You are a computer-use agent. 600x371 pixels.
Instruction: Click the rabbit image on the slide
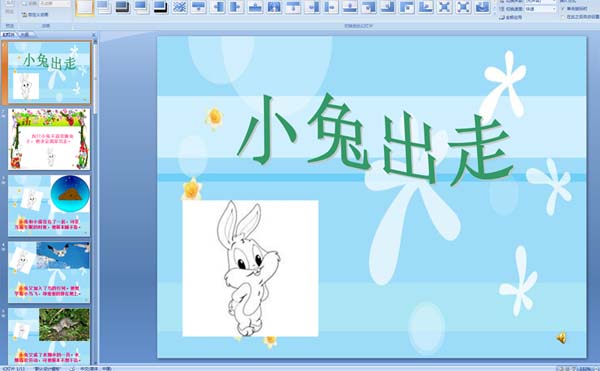click(250, 268)
